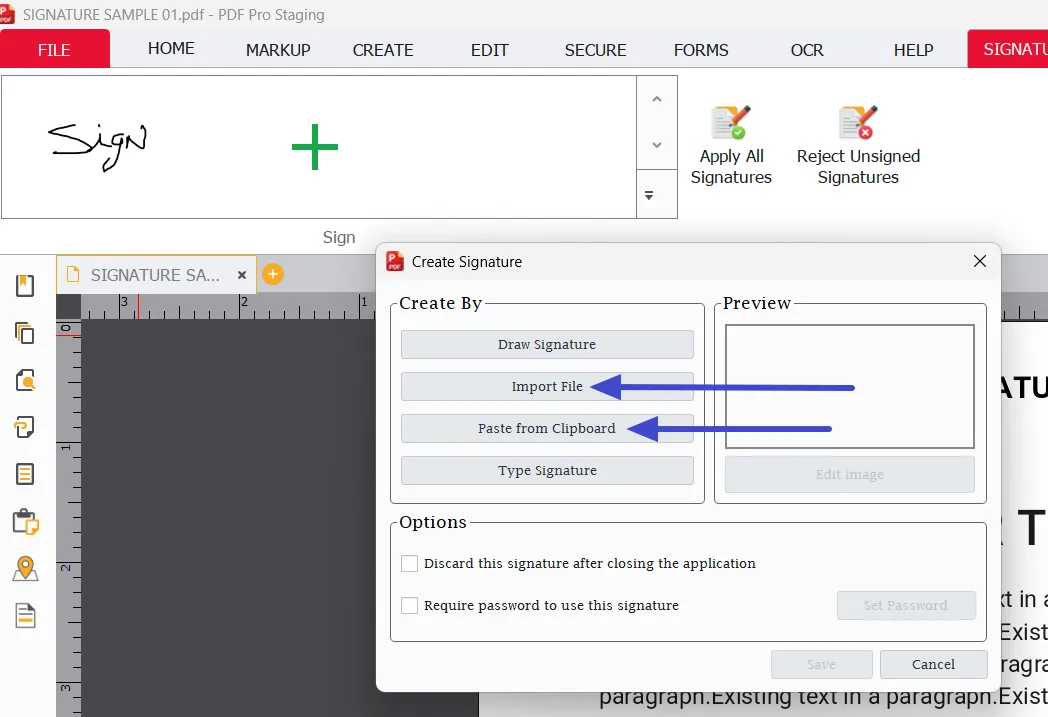Open the Attachments sidebar panel
This screenshot has width=1048, height=717.
[x=25, y=426]
